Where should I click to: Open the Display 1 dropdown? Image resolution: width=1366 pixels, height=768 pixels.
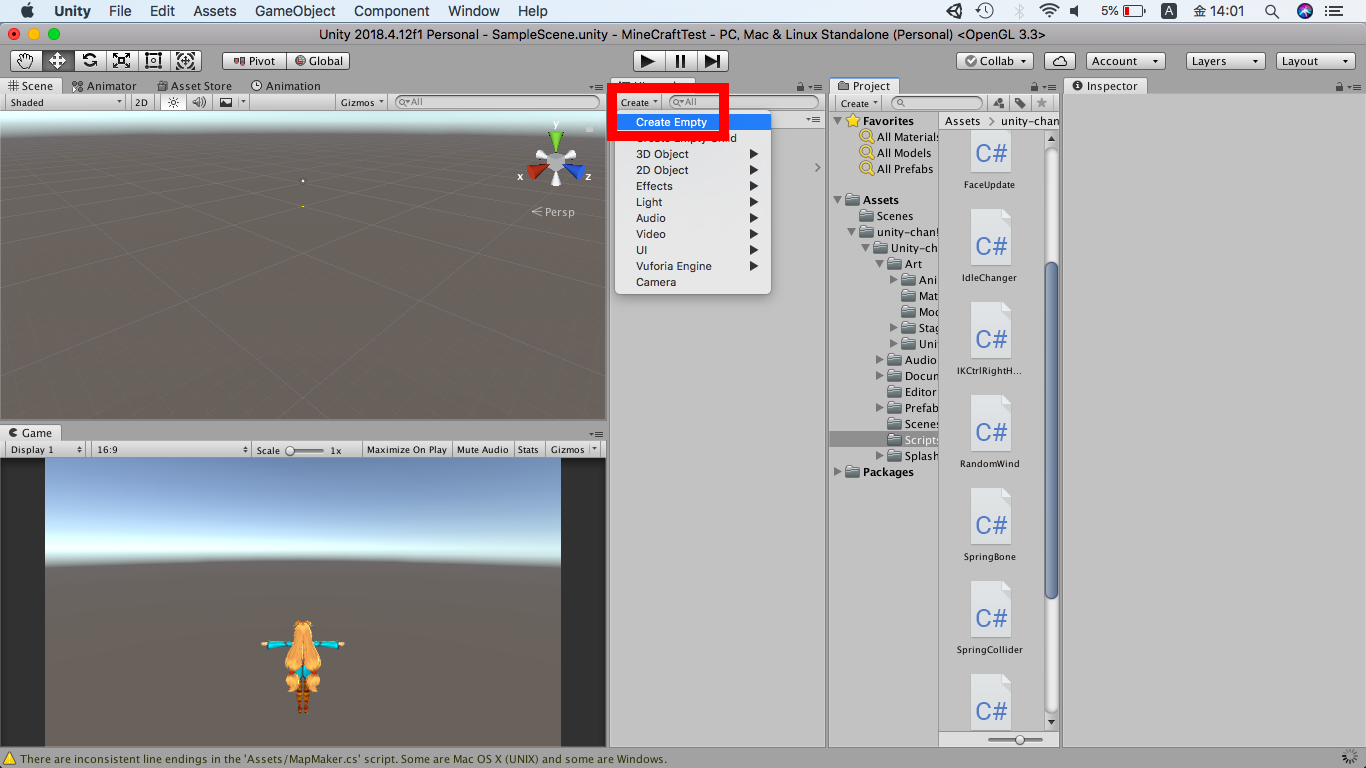[46, 450]
